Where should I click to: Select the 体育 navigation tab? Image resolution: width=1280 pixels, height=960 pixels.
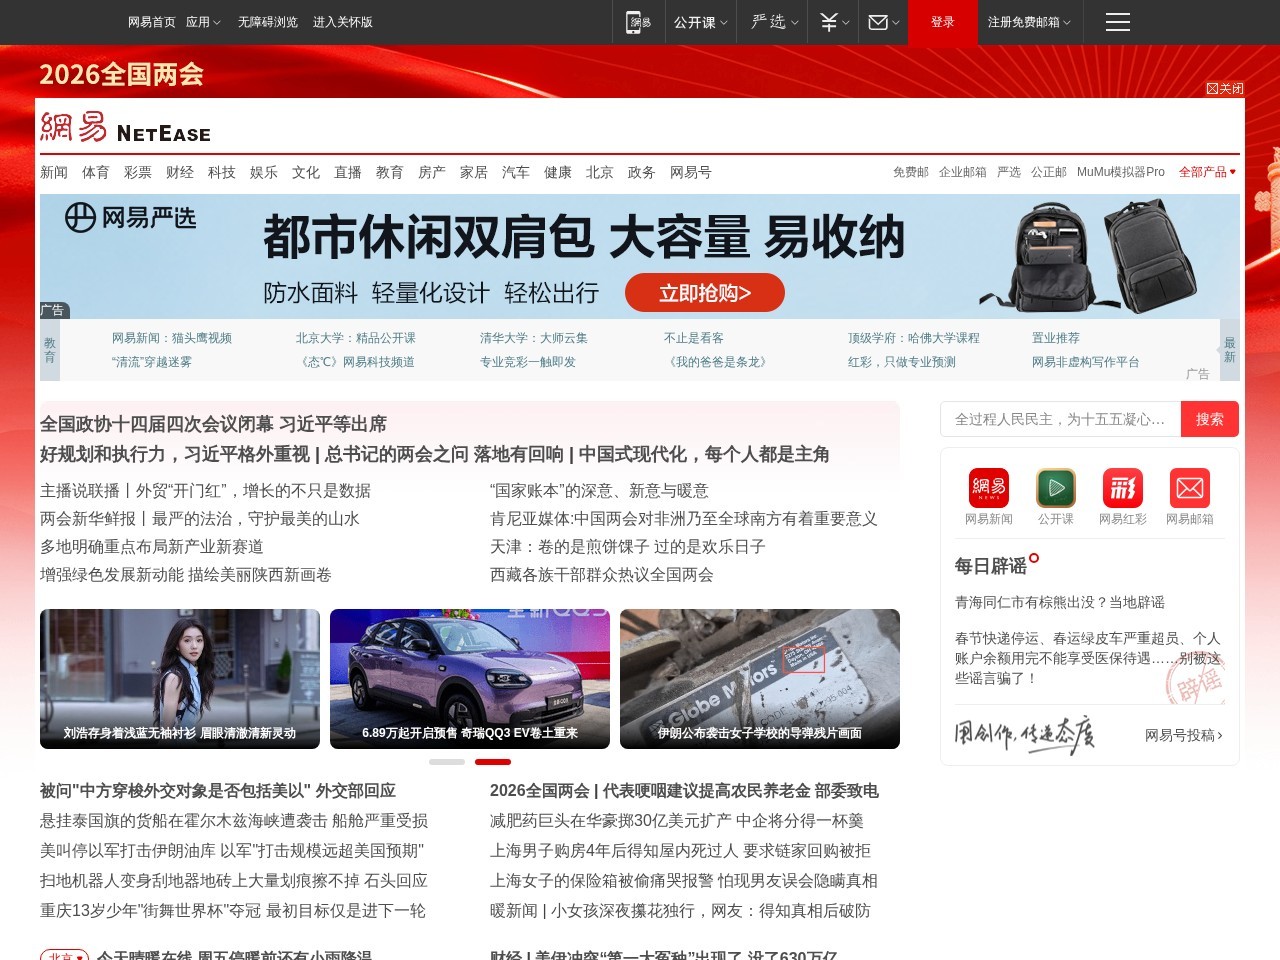point(96,172)
